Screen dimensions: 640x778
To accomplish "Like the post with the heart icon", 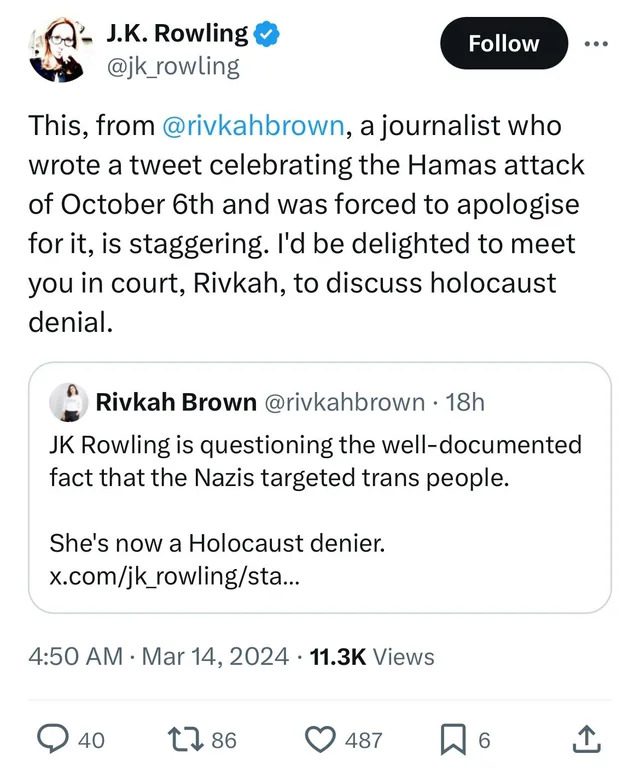I will [x=320, y=740].
